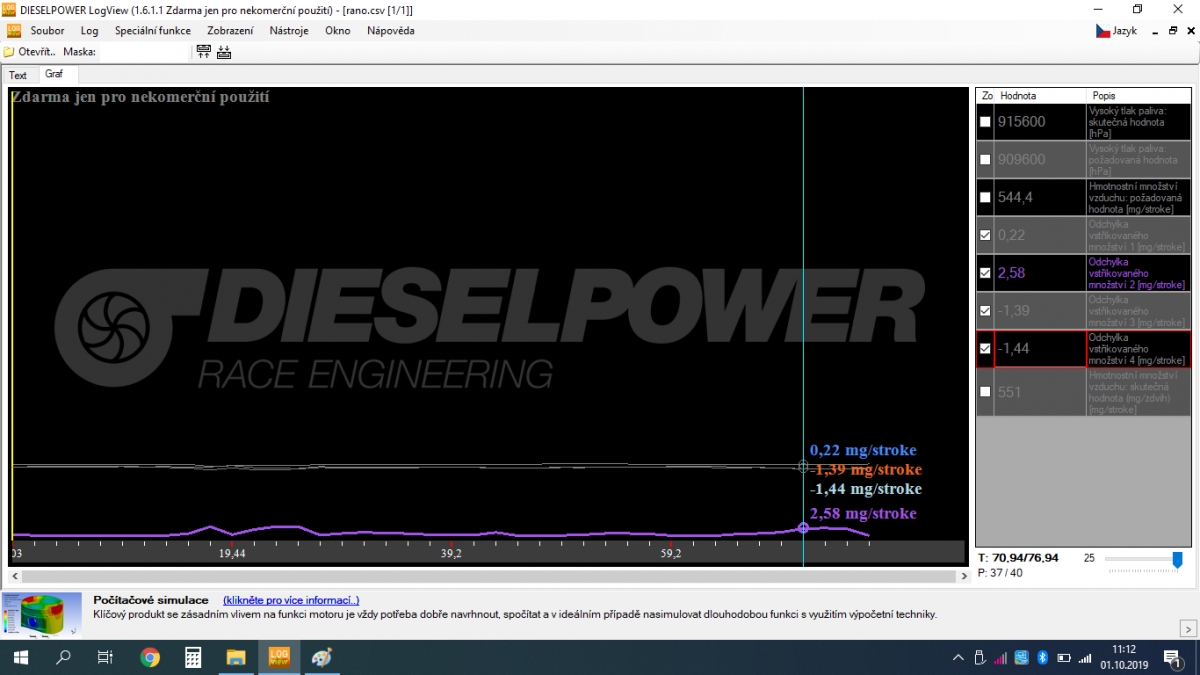Click the Bluetooth tray icon
The height and width of the screenshot is (675, 1200).
coord(1041,657)
